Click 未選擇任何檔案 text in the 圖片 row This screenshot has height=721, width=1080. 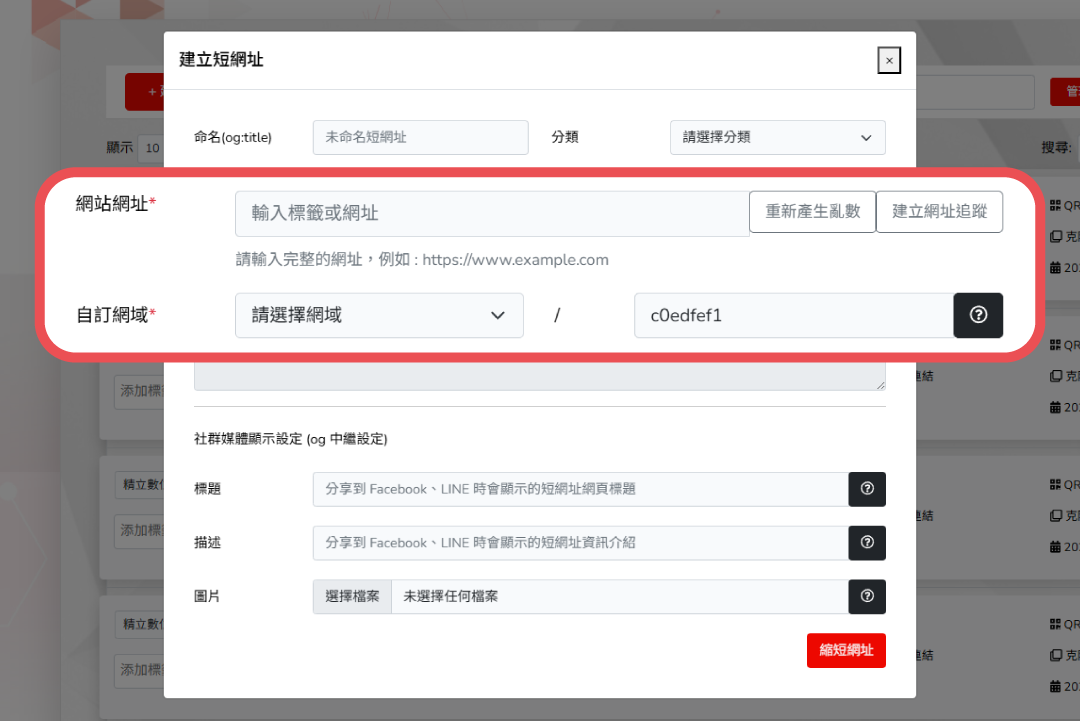pyautogui.click(x=450, y=596)
